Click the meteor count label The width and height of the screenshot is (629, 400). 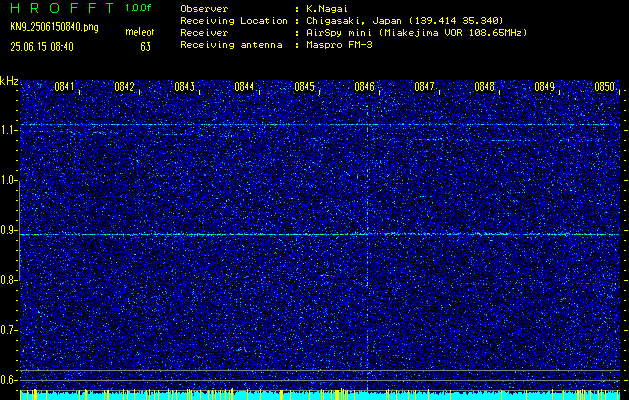pyautogui.click(x=140, y=32)
